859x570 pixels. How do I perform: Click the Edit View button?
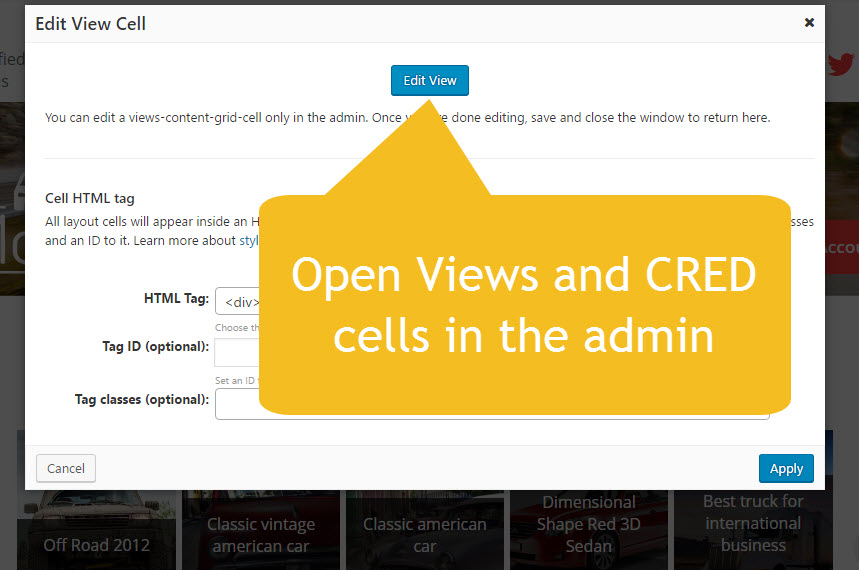coord(430,81)
